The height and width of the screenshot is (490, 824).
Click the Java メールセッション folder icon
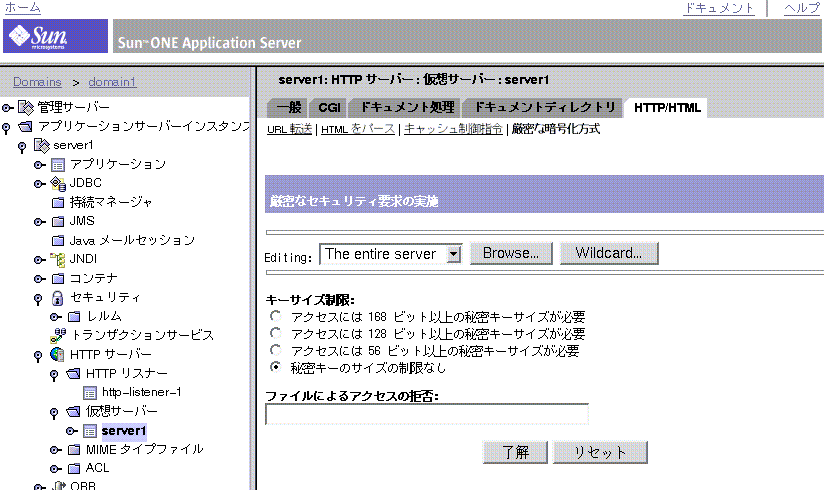coord(58,241)
